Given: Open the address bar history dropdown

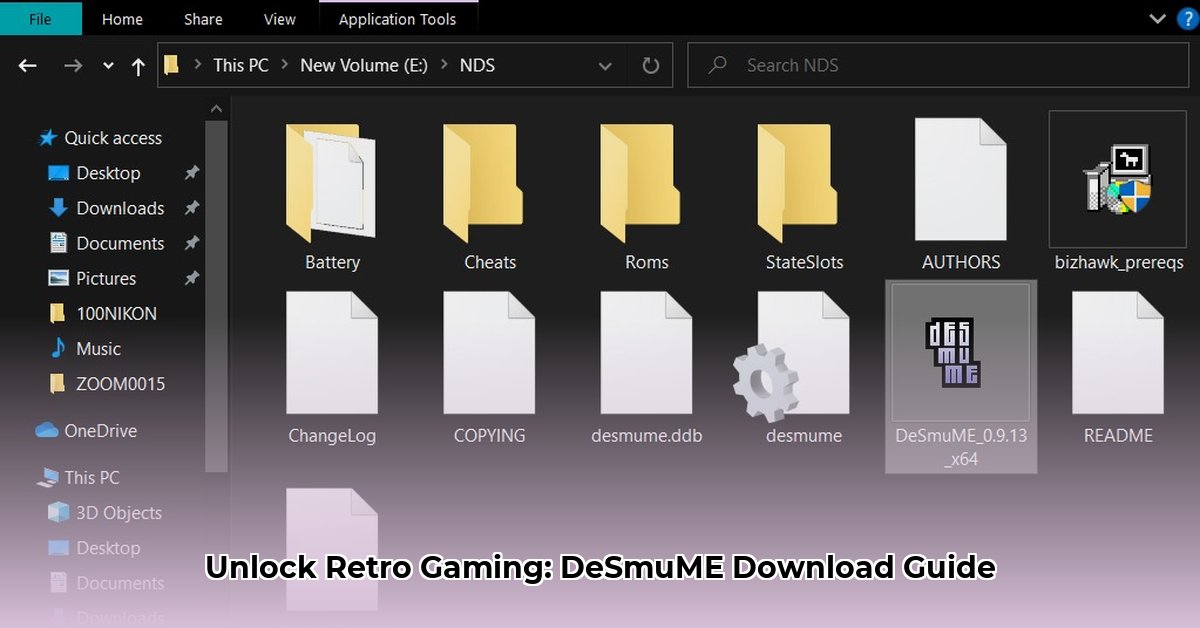Looking at the screenshot, I should [x=605, y=65].
